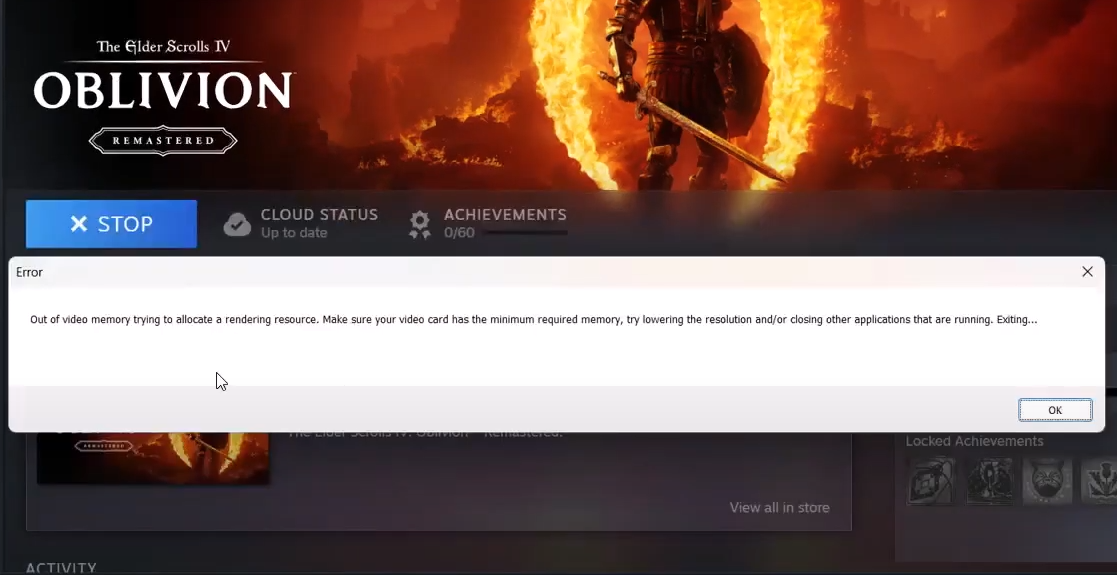Viewport: 1117px width, 575px height.
Task: Select the fourth locked achievement icon
Action: tap(1098, 481)
